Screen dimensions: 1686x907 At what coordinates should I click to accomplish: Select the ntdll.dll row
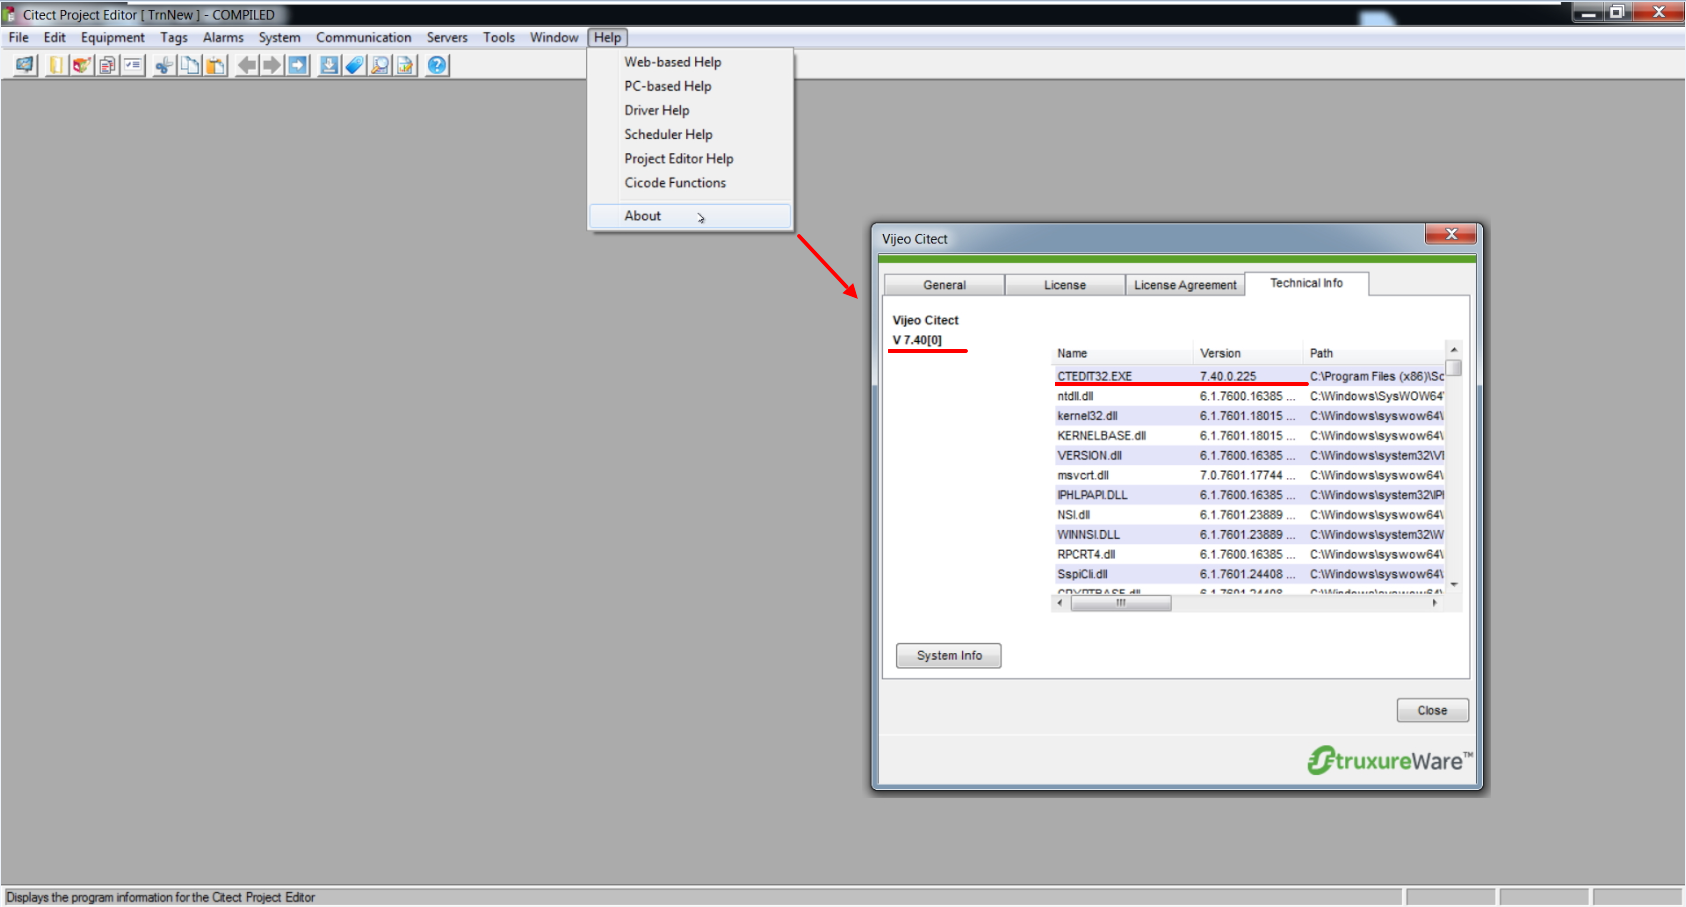click(1249, 396)
